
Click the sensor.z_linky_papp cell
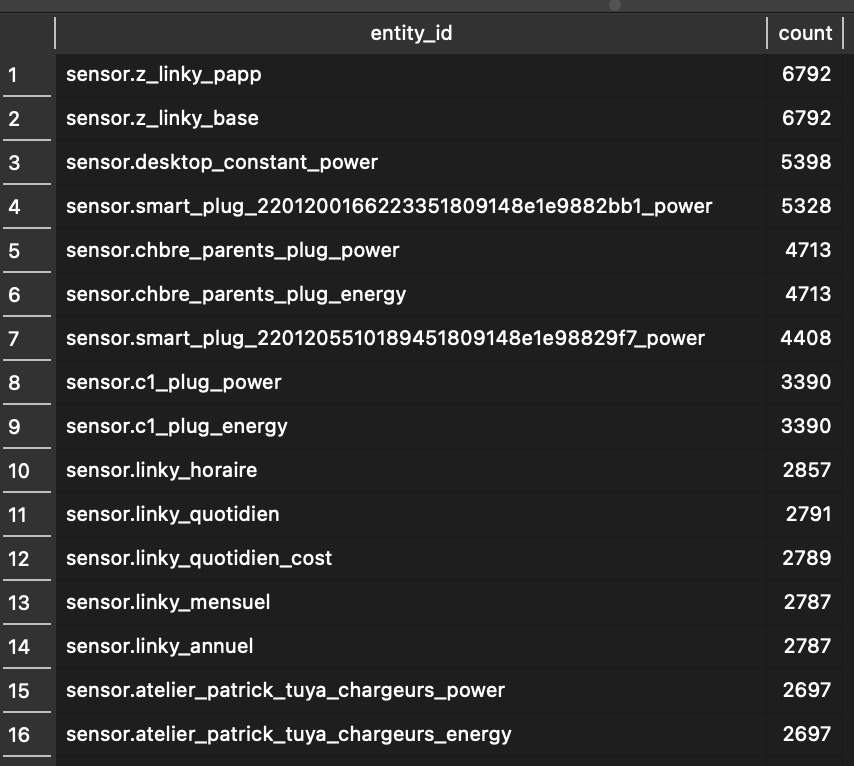point(411,75)
